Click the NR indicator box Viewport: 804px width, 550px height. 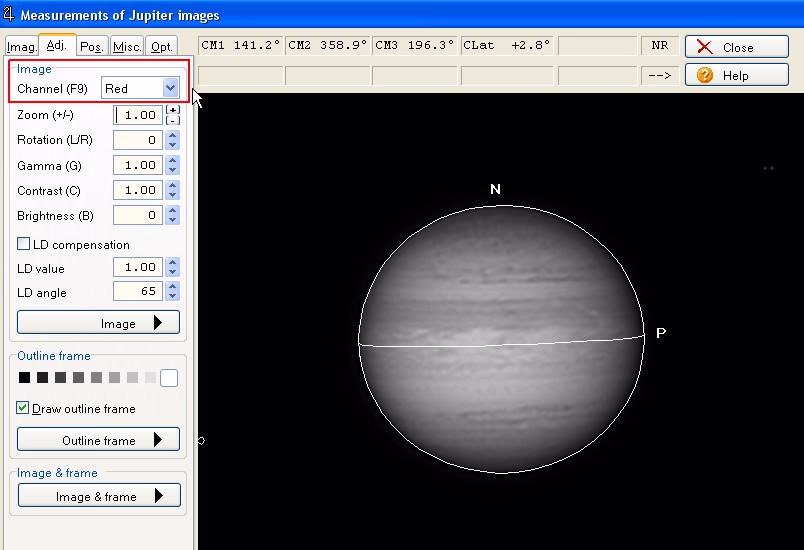(659, 46)
